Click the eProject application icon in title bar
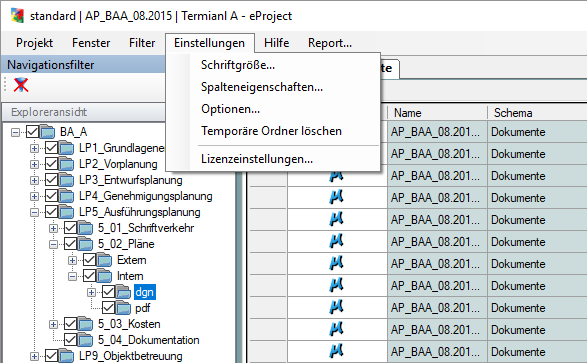This screenshot has height=363, width=587. tap(17, 16)
